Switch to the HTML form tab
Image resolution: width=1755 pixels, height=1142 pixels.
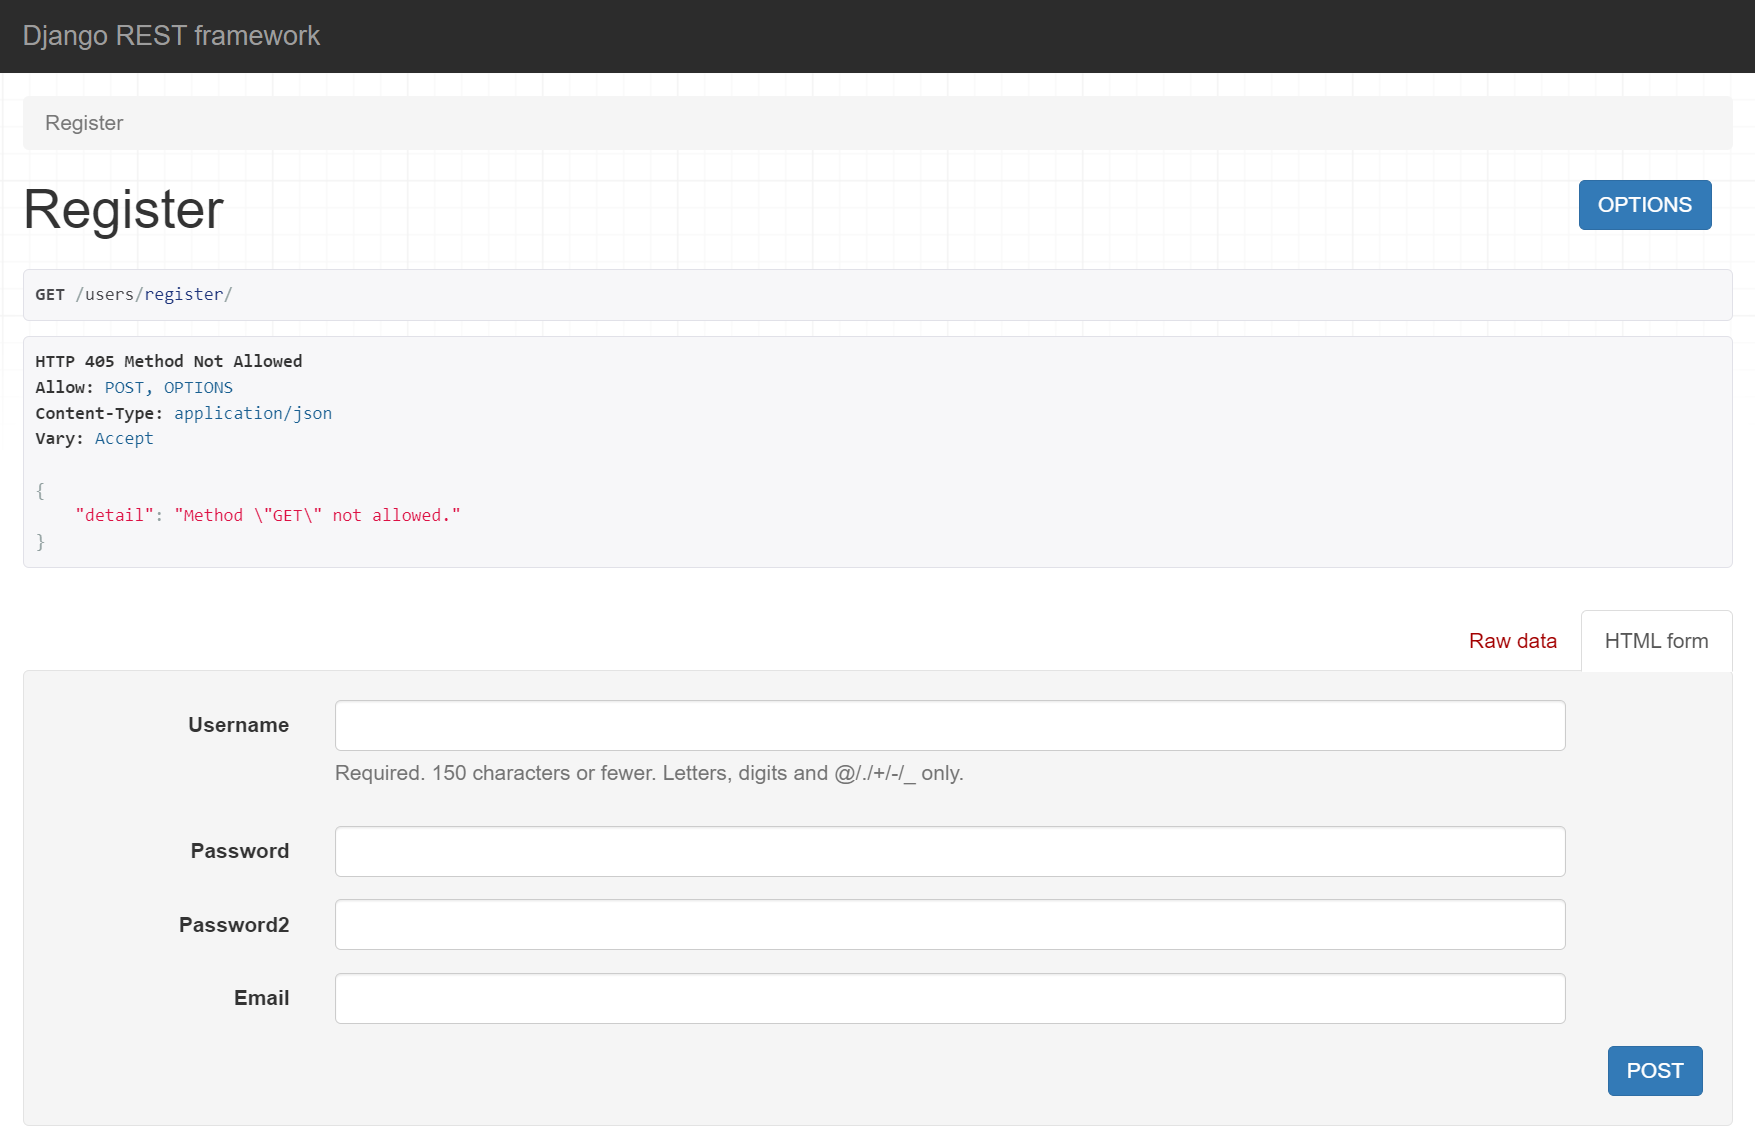coord(1656,641)
